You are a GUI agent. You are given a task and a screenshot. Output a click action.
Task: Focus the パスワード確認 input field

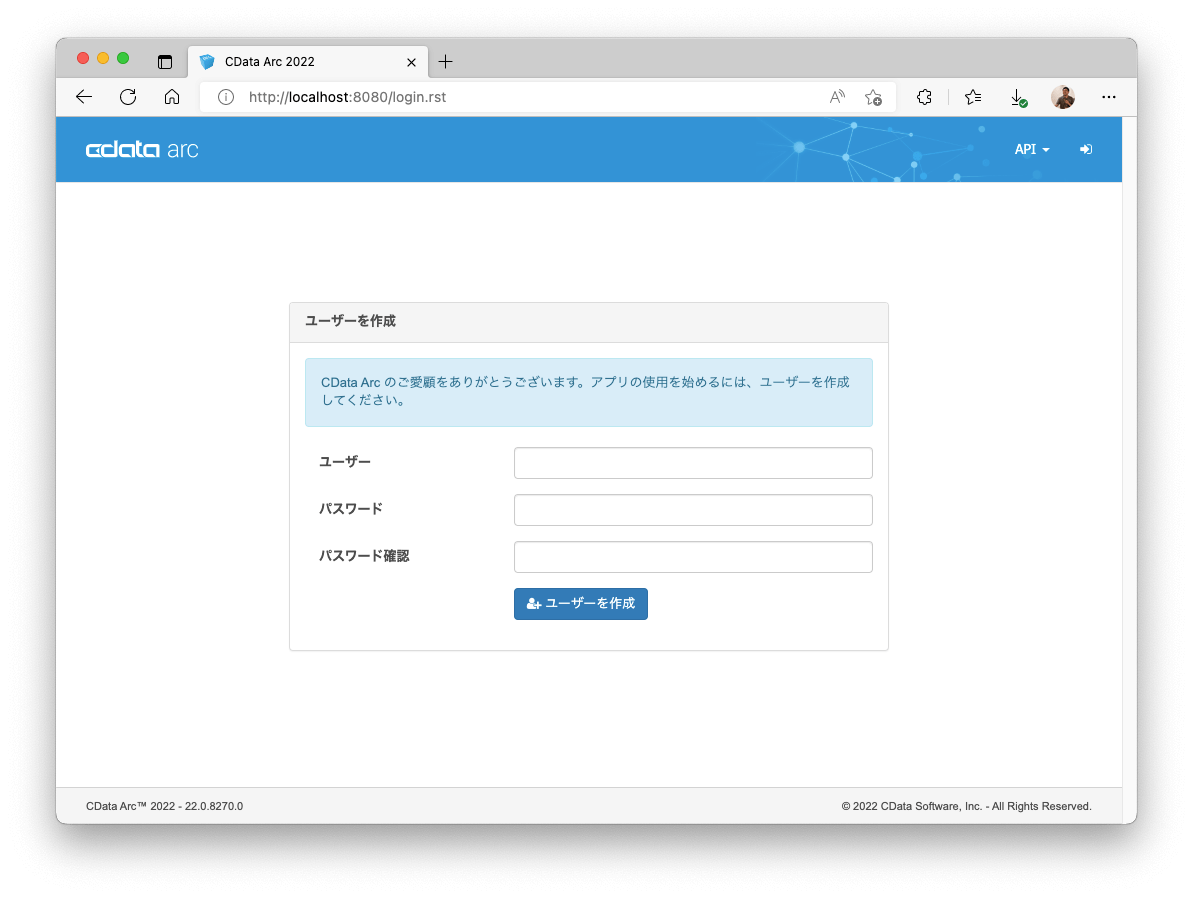(693, 557)
